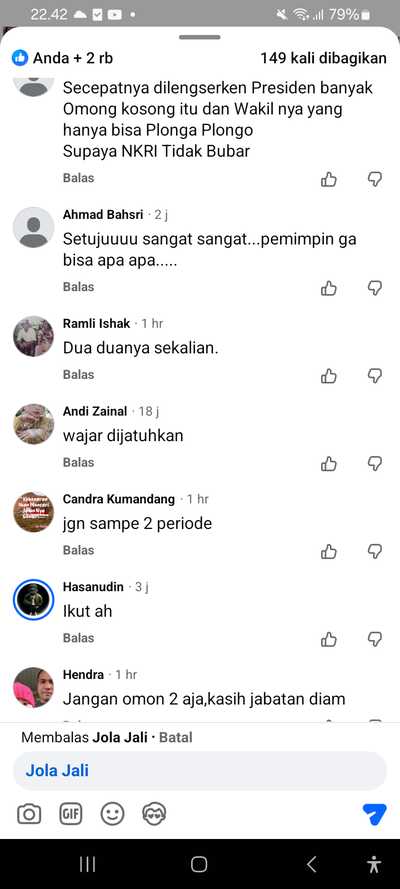Like Ahmad Bahsri's comment with thumbs up
This screenshot has height=889, width=400.
329,288
